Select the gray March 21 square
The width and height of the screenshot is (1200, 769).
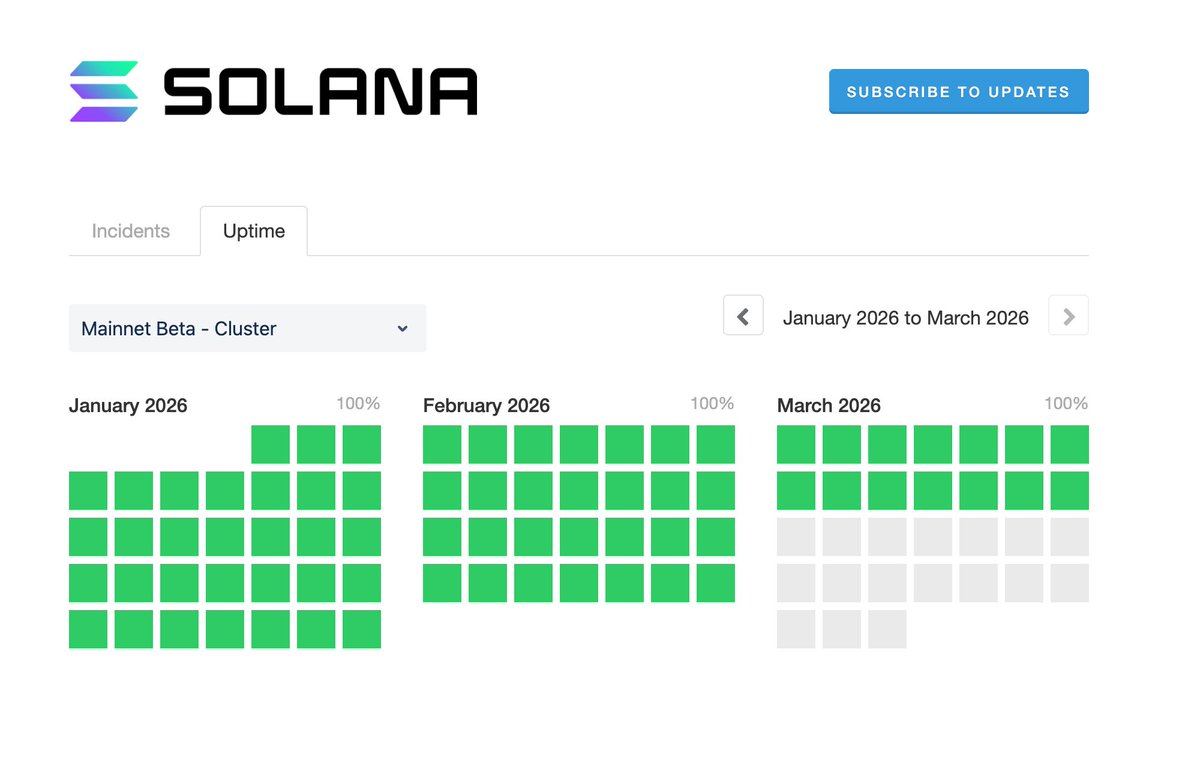(1070, 537)
